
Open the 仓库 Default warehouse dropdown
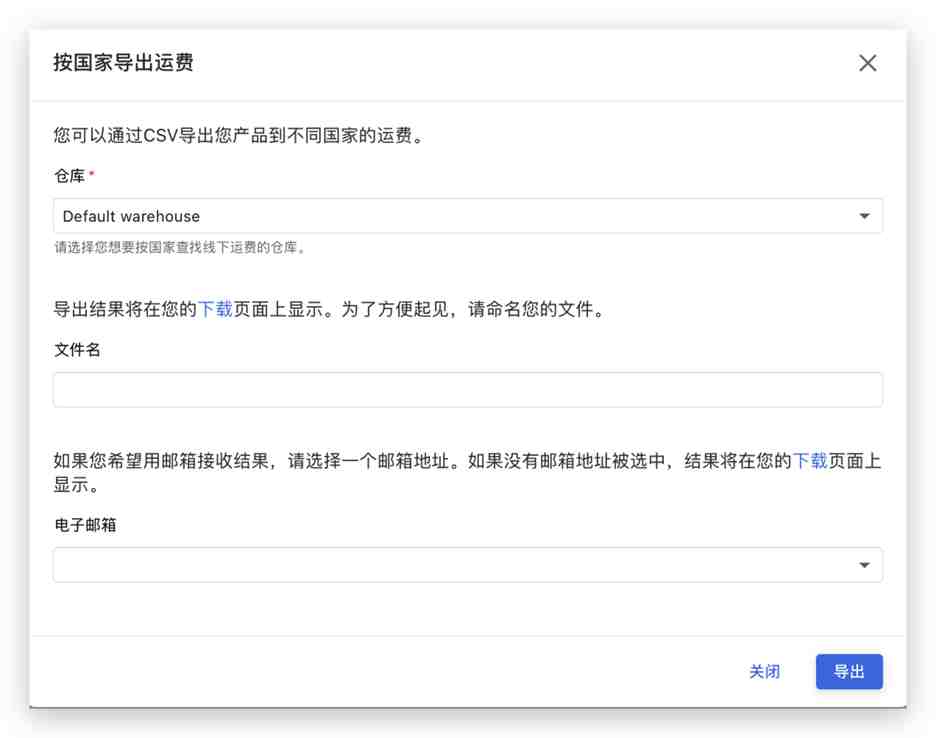tap(467, 216)
